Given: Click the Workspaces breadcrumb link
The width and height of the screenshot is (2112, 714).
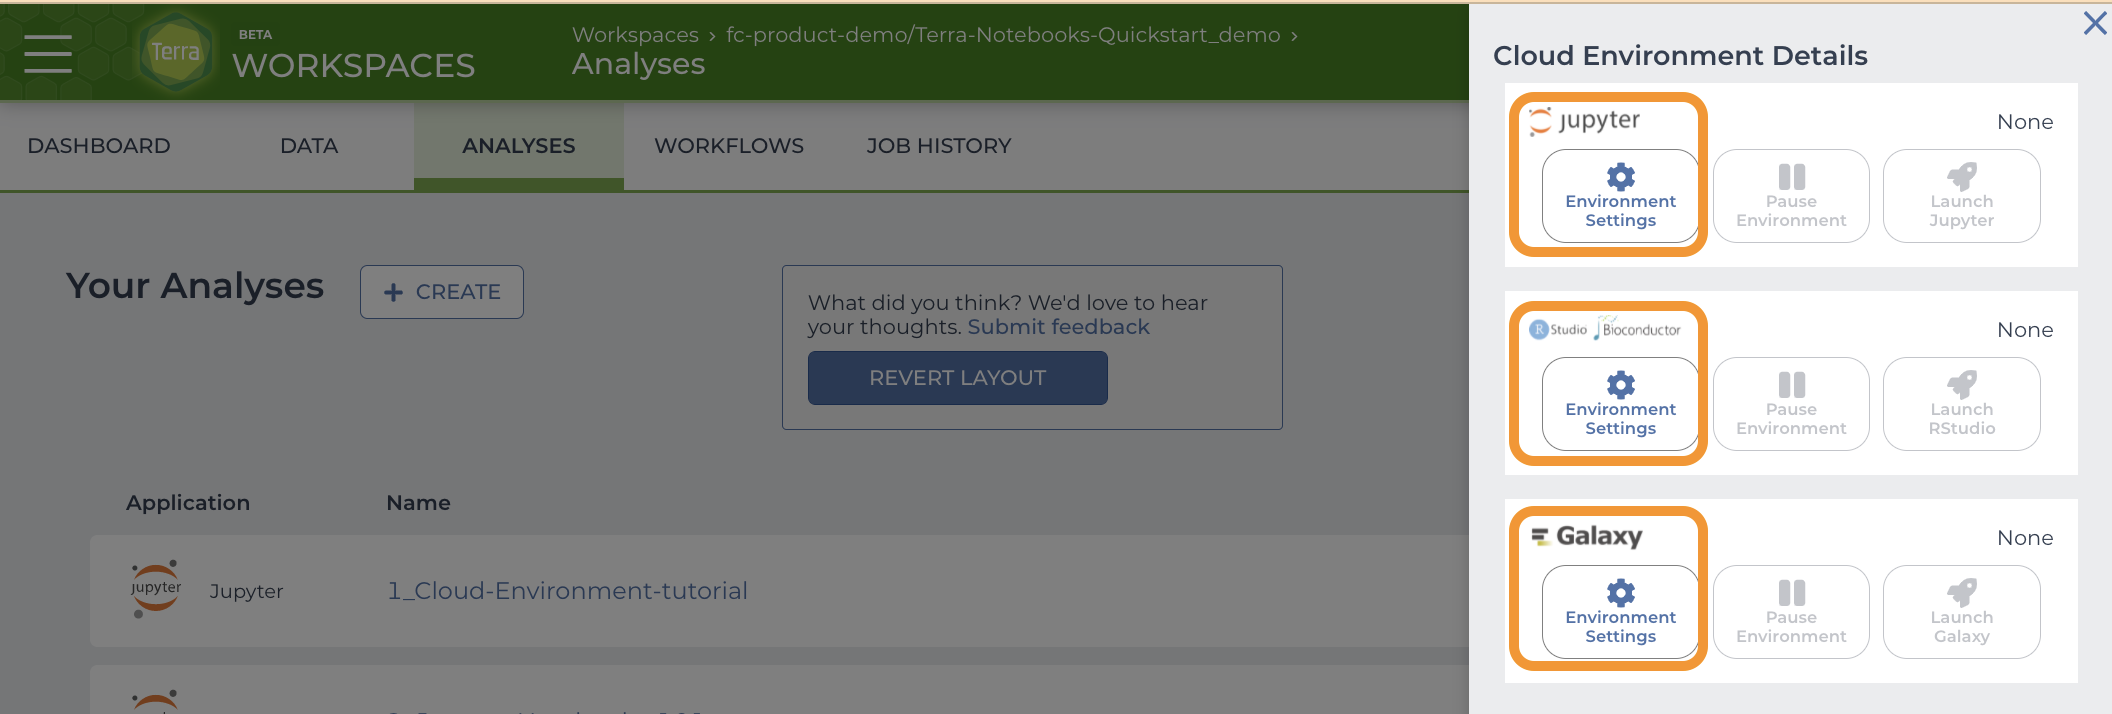Looking at the screenshot, I should (x=635, y=35).
